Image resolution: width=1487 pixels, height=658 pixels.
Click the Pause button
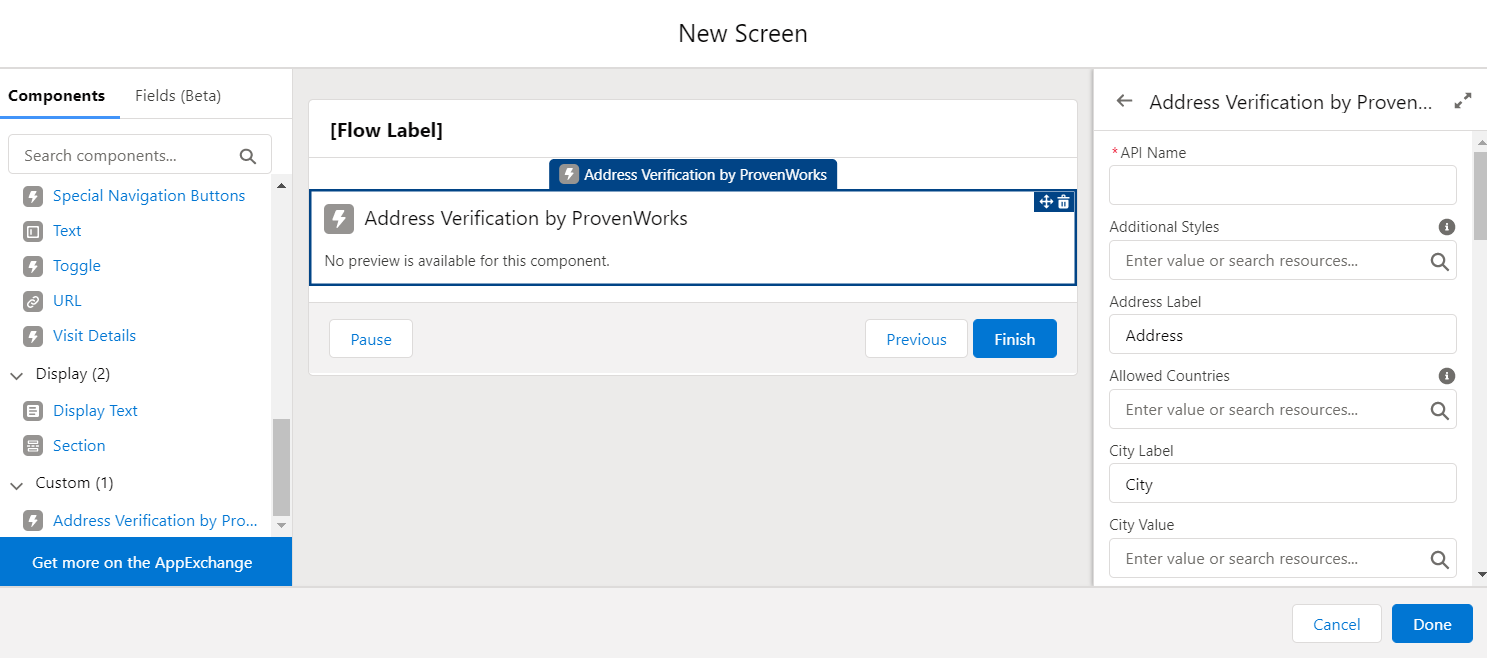pyautogui.click(x=371, y=339)
